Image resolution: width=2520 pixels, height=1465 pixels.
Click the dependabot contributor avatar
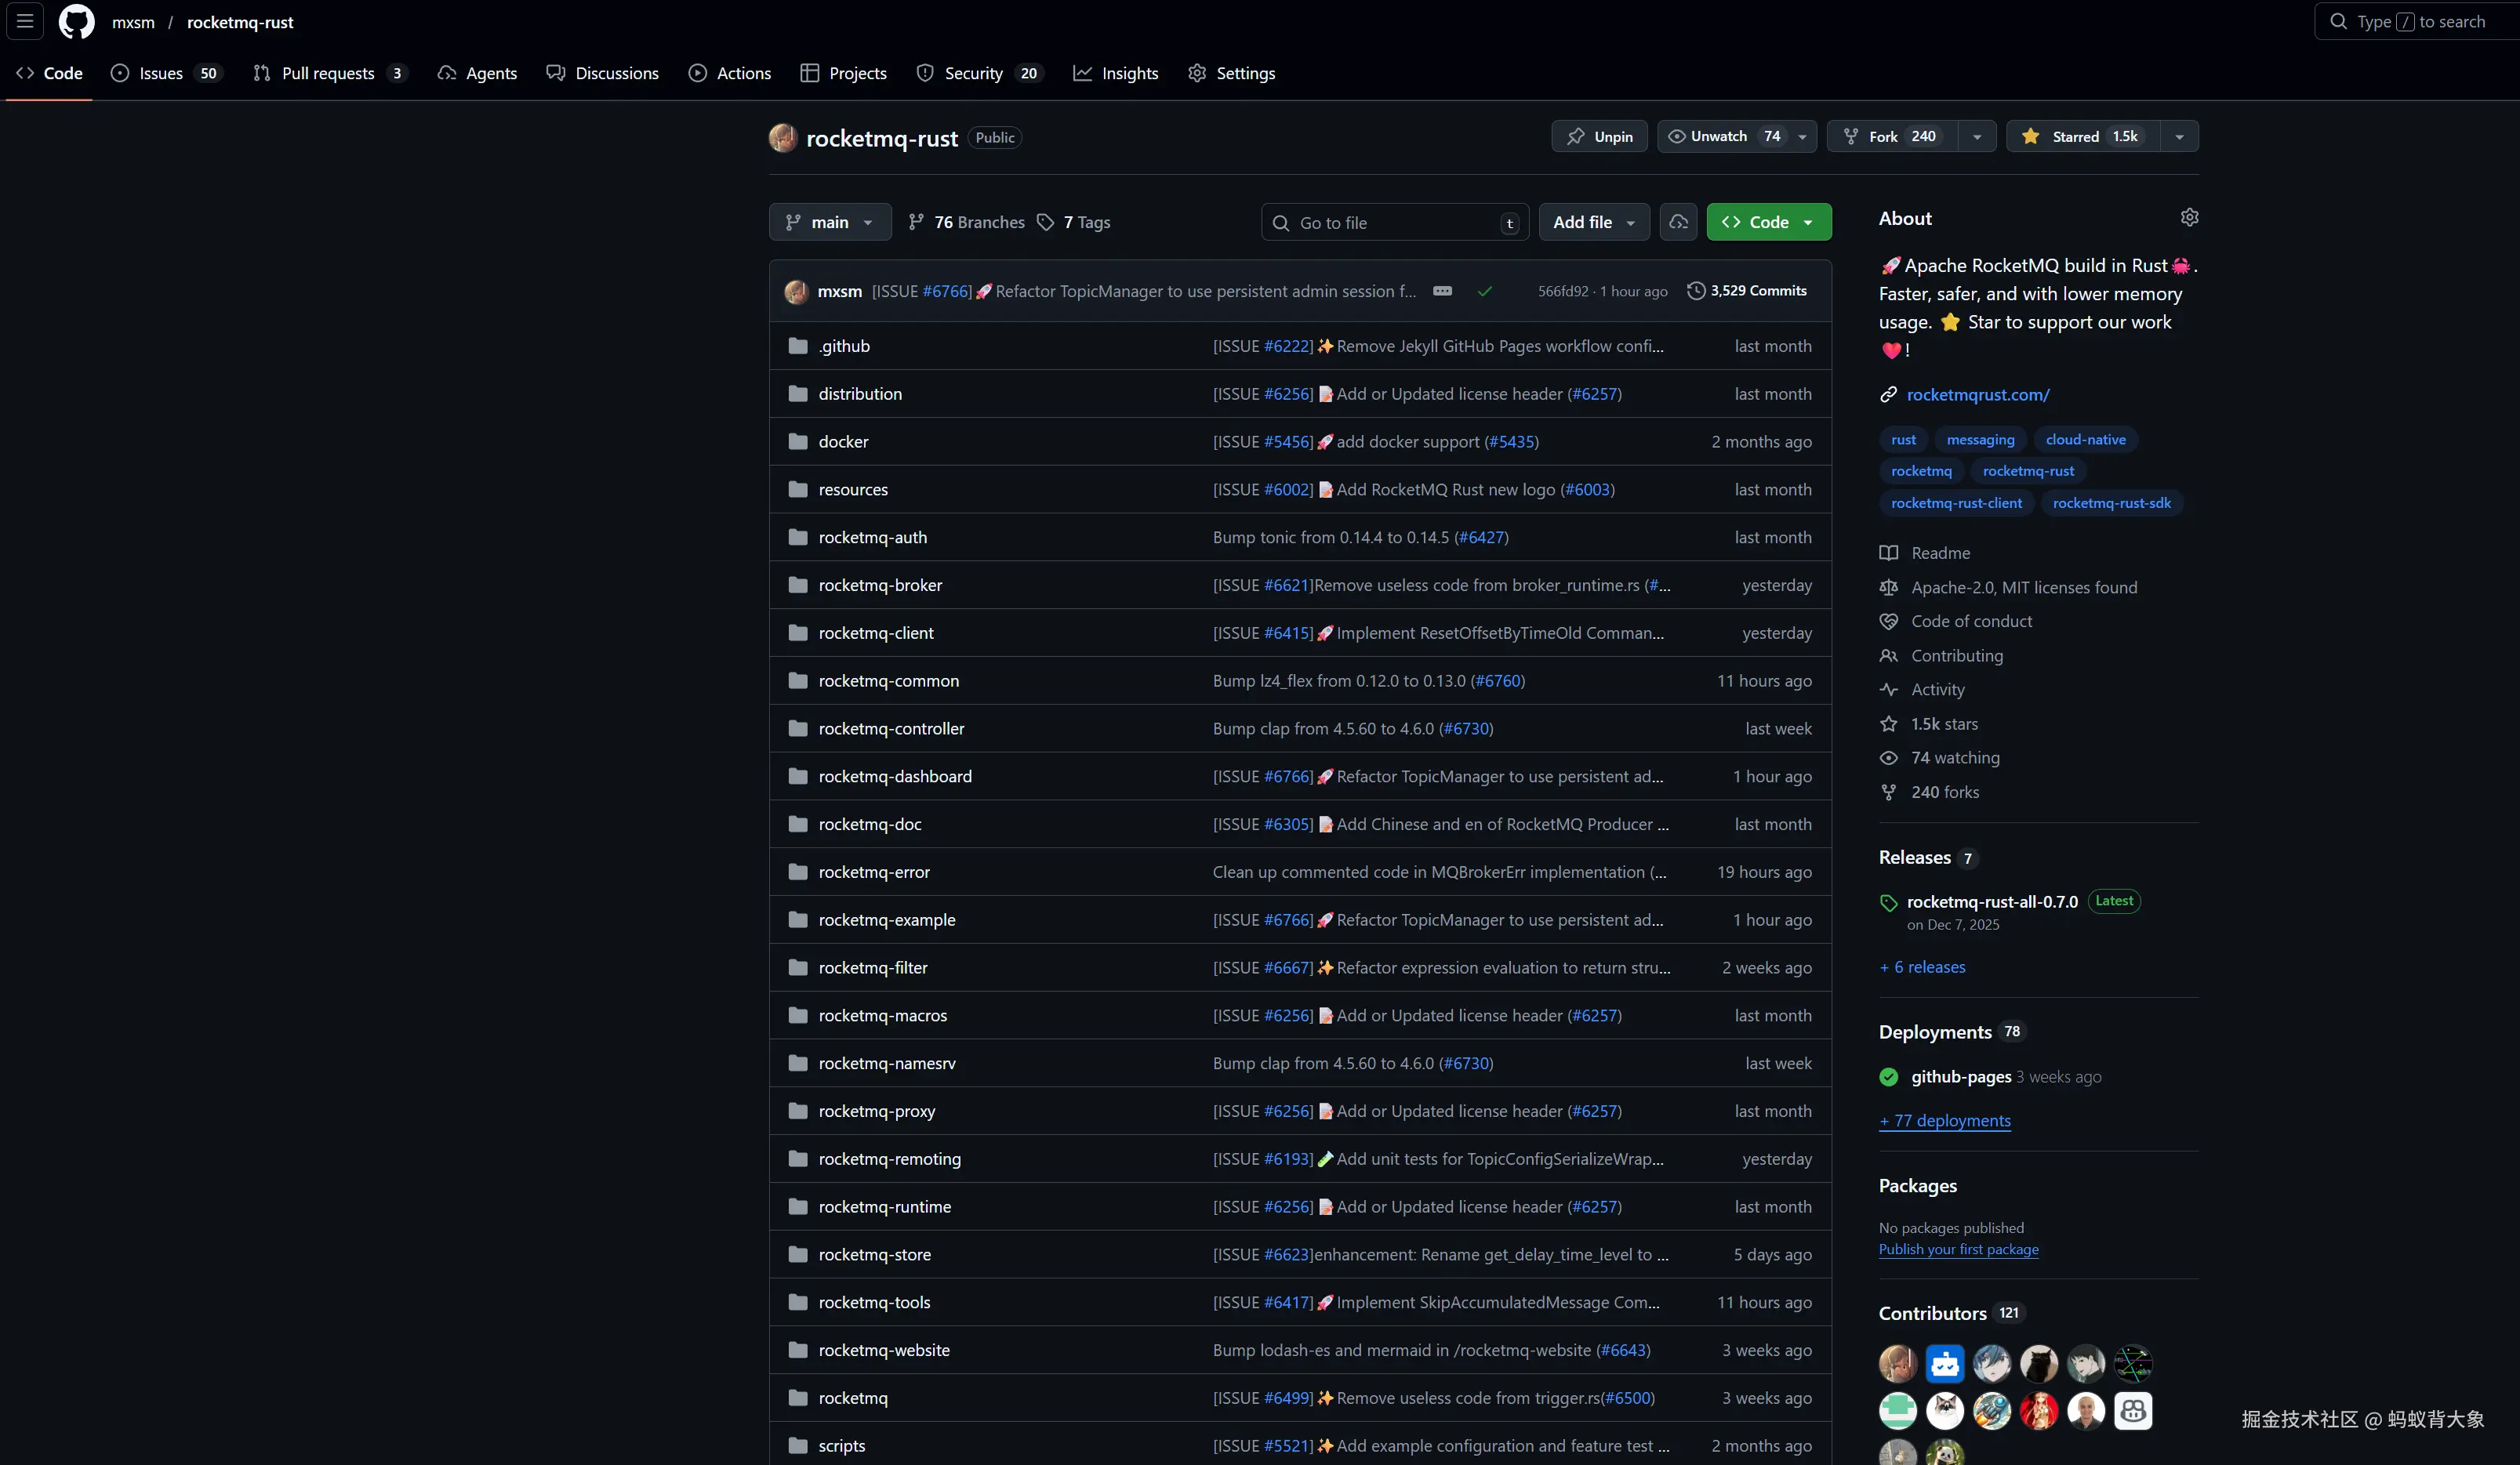tap(1944, 1363)
